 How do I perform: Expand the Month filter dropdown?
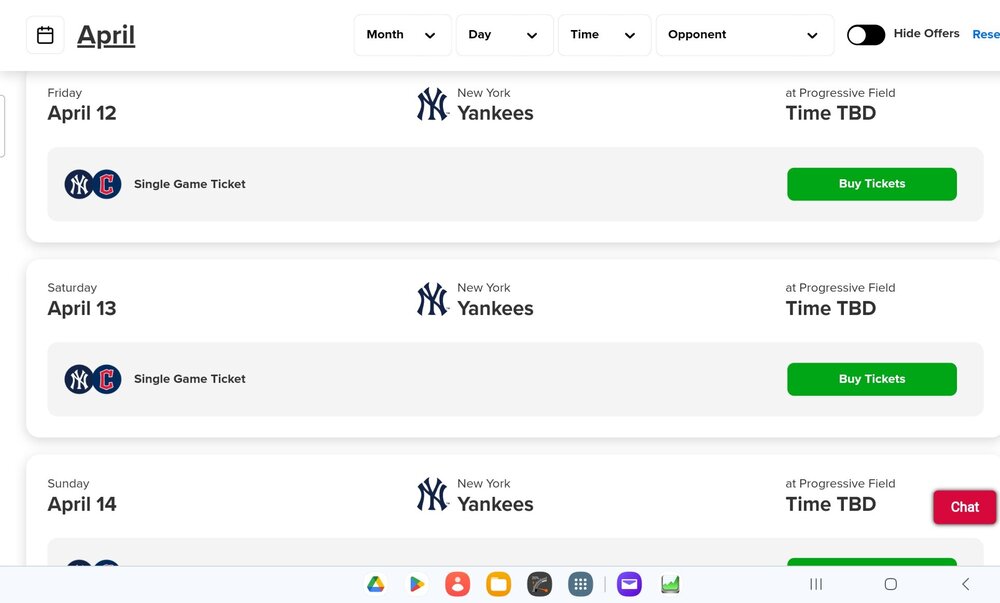pos(402,35)
